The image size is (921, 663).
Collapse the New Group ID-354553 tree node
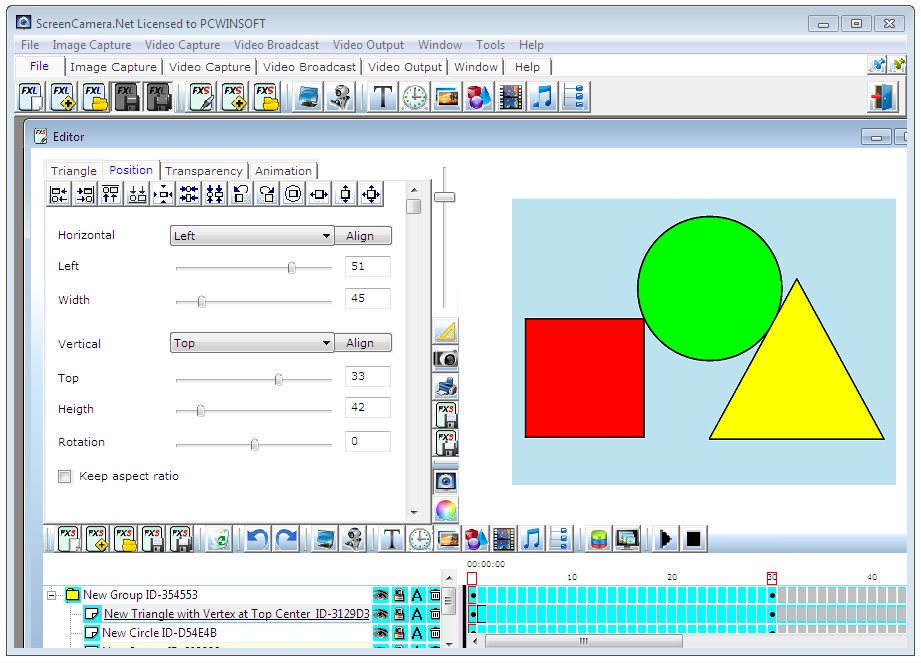point(52,595)
